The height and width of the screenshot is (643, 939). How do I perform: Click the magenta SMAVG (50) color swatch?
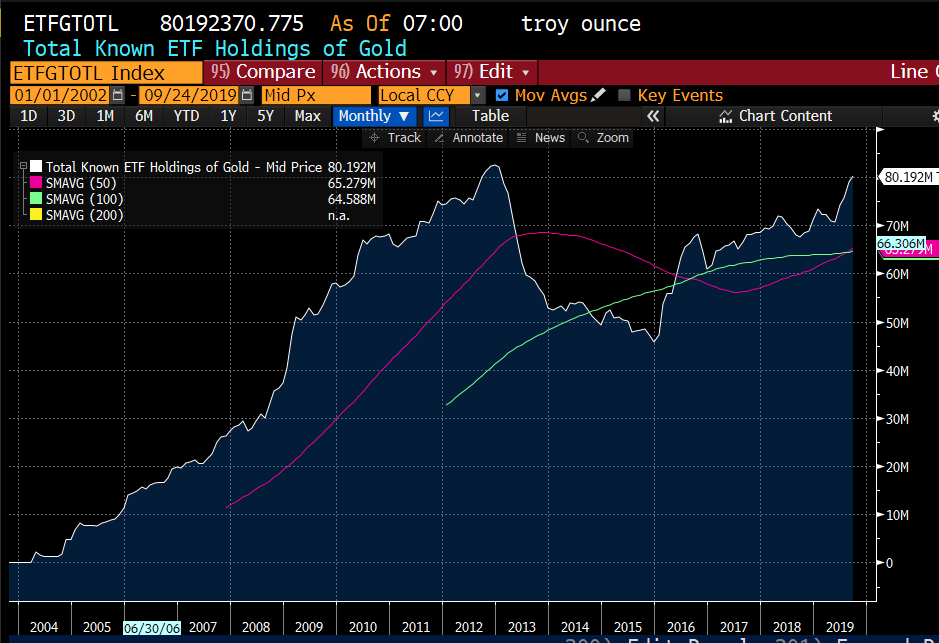(x=36, y=183)
